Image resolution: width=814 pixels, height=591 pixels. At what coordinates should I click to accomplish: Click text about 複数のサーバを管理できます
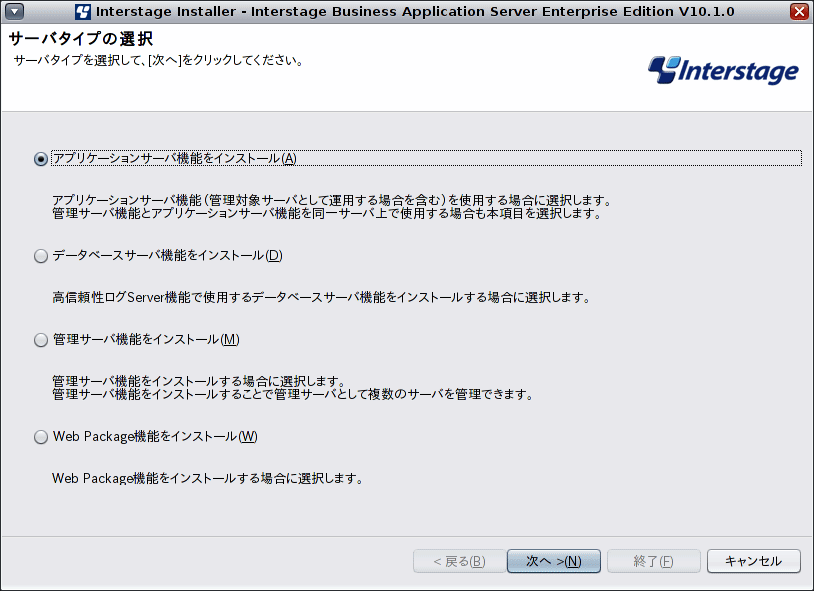click(293, 395)
